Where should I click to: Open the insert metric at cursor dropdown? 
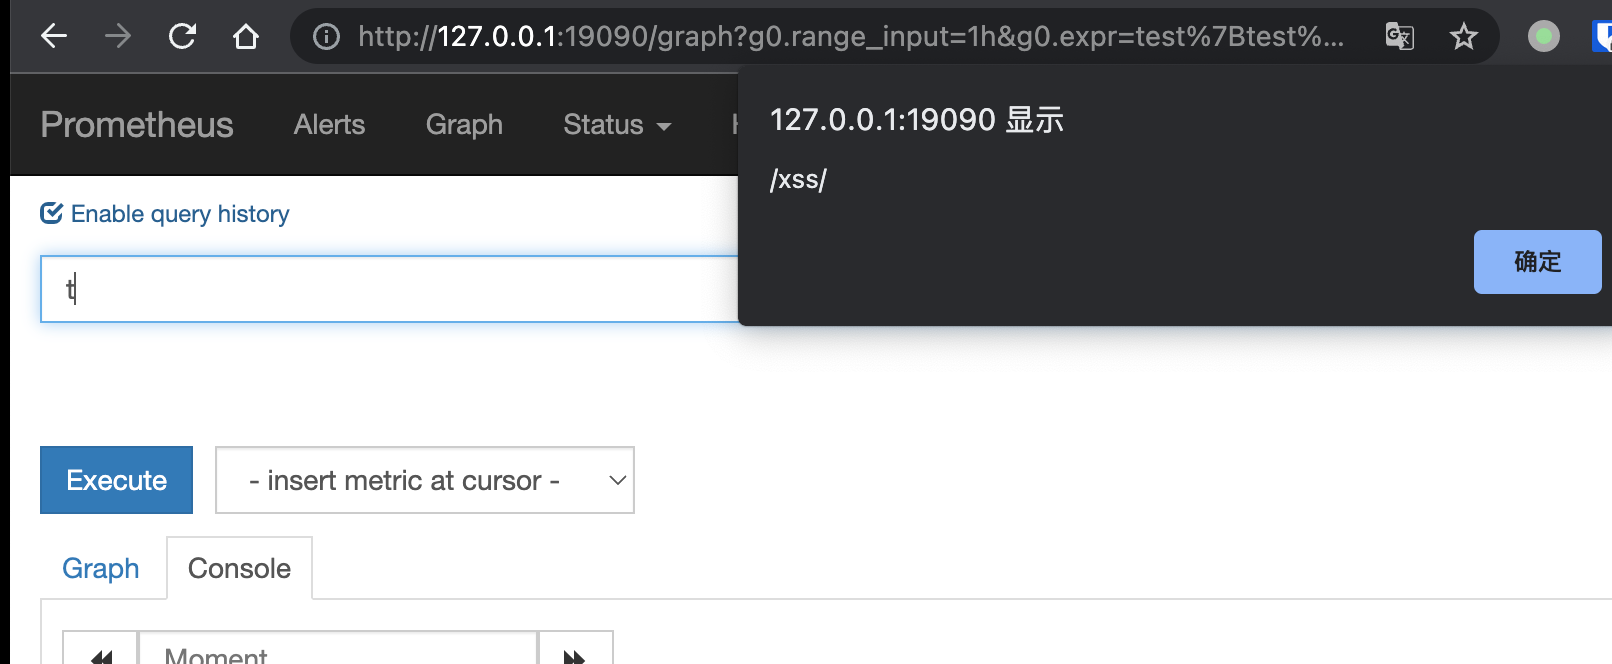[x=425, y=480]
